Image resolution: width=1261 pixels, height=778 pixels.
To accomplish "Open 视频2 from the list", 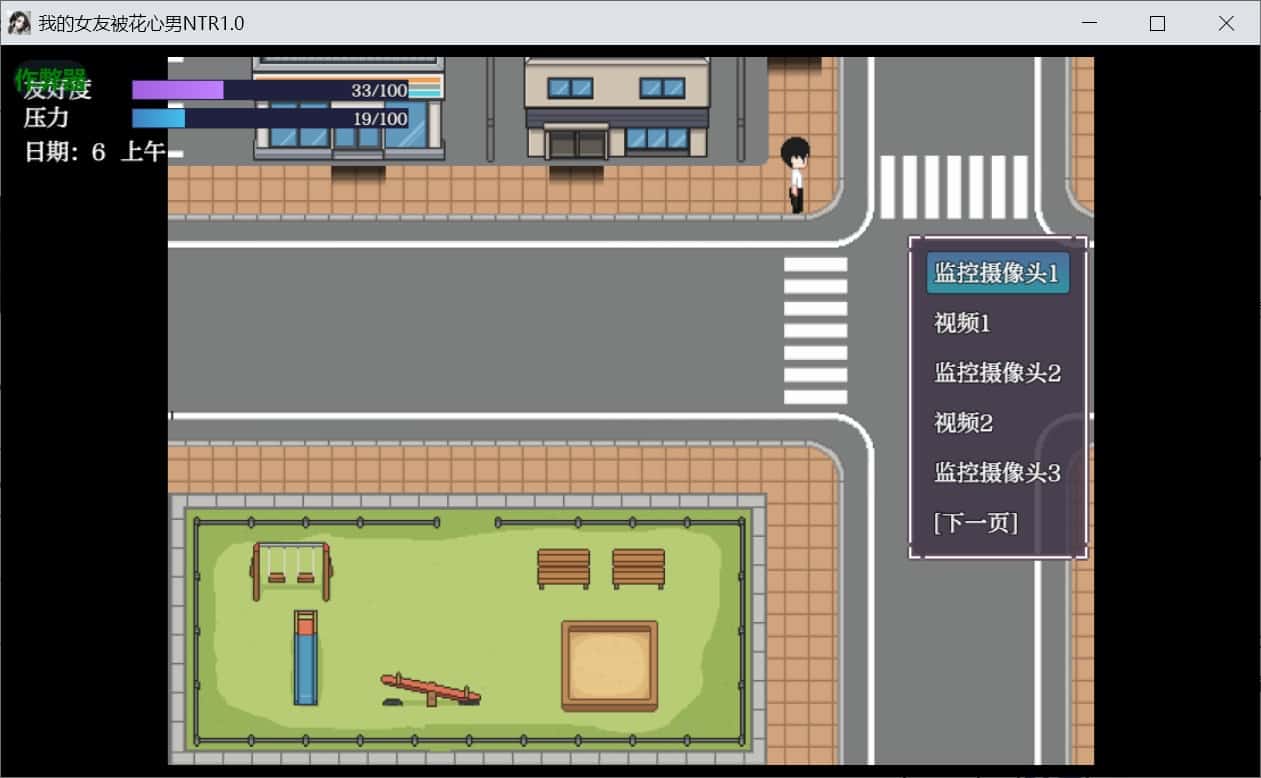I will 963,423.
